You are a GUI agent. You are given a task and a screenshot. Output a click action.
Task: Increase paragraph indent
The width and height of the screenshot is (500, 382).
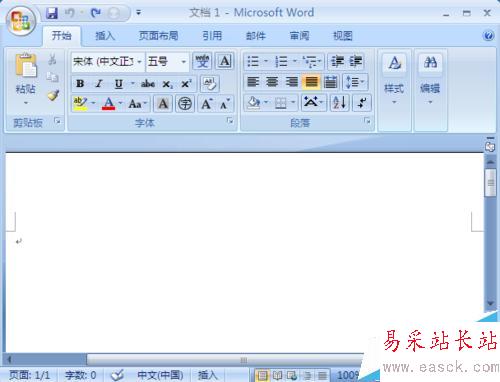click(x=355, y=62)
